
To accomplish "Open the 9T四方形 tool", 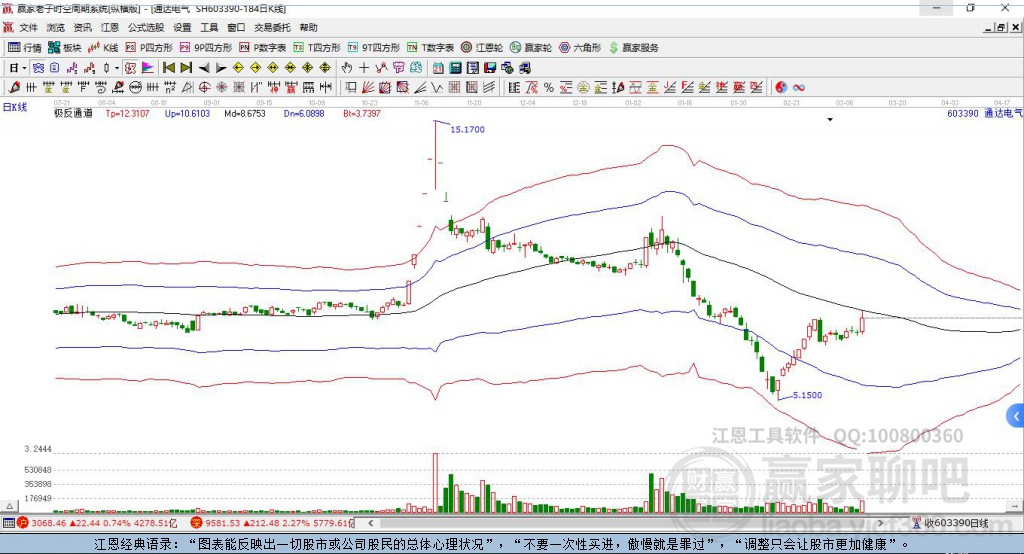I will point(374,48).
